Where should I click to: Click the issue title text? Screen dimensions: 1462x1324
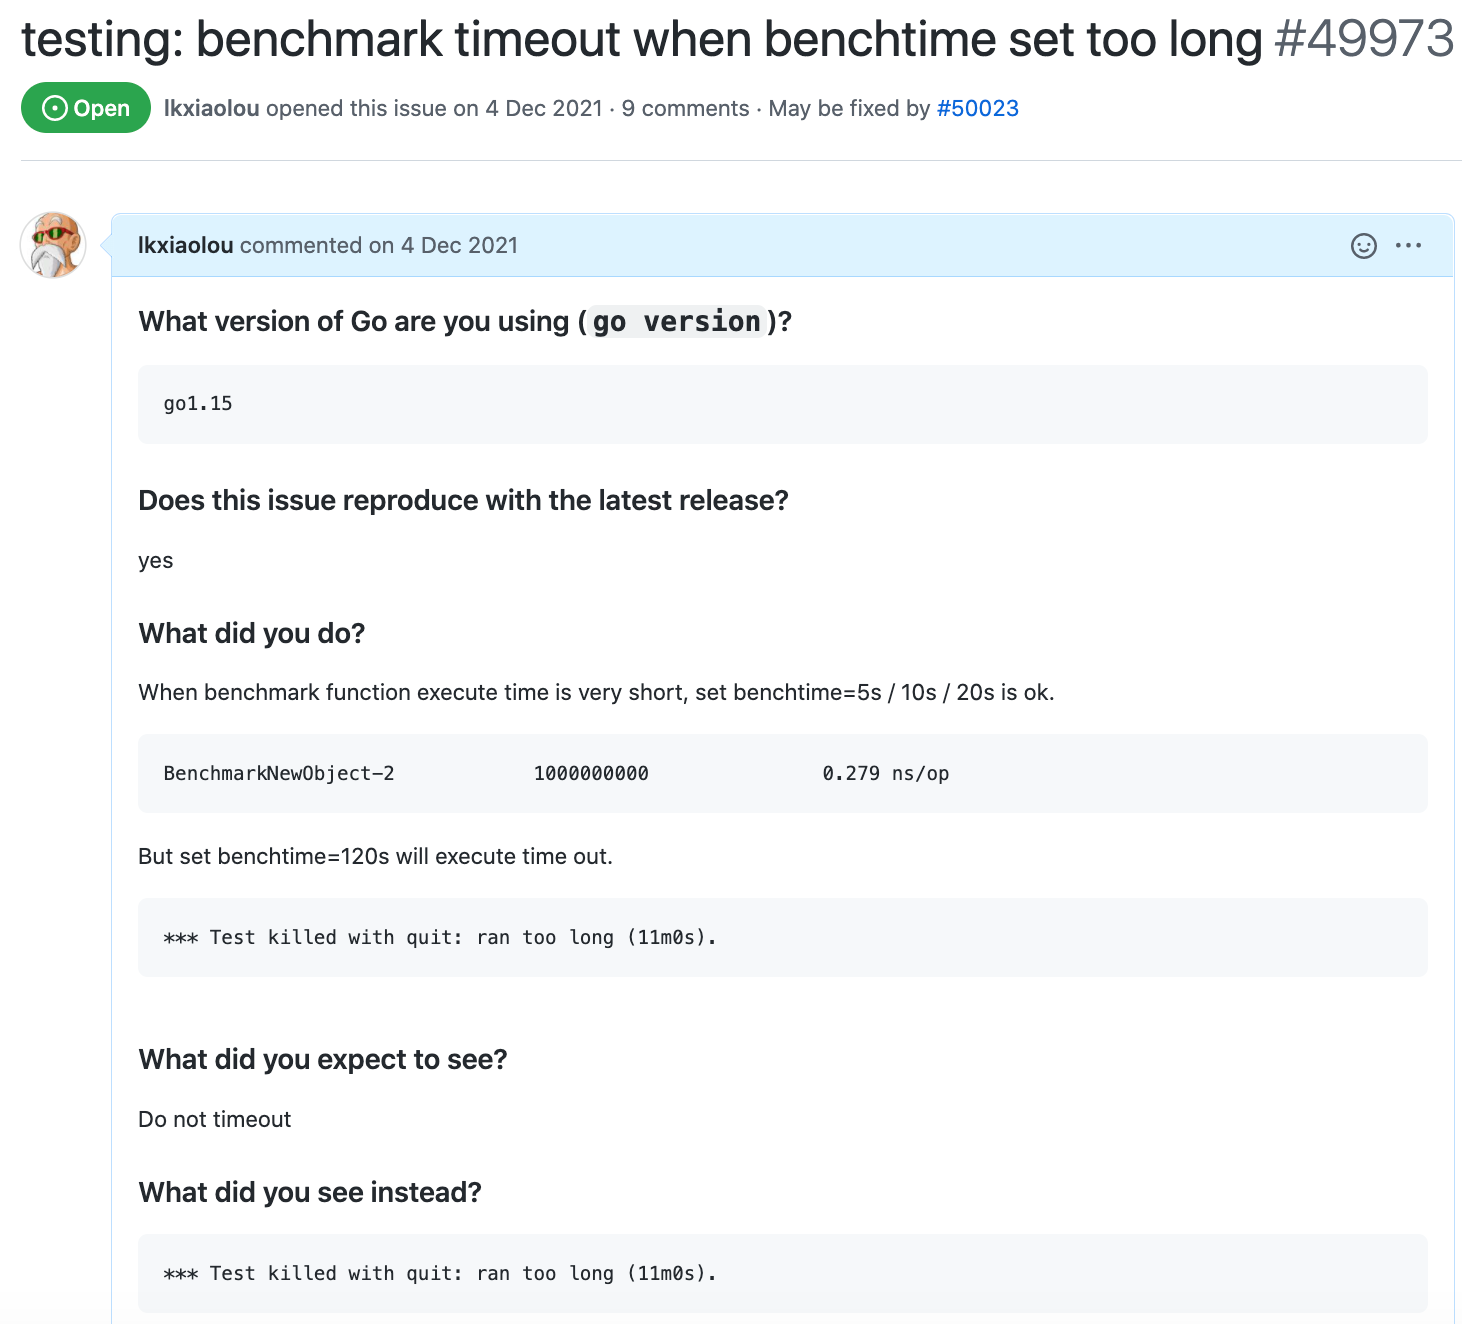point(640,40)
